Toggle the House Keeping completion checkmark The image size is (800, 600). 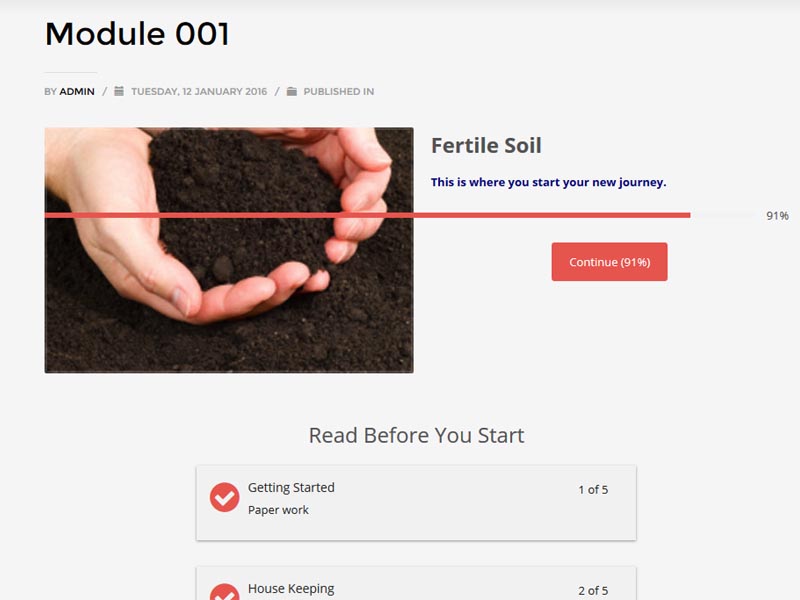coord(224,592)
